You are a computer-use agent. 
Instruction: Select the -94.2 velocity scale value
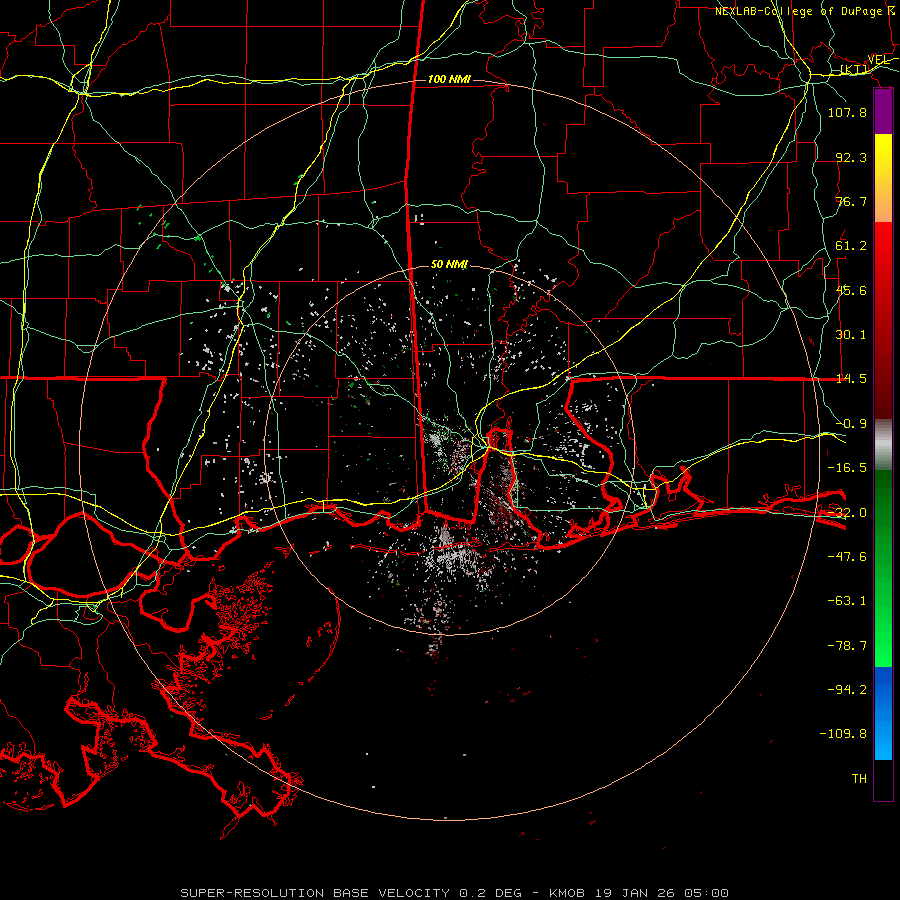click(847, 690)
